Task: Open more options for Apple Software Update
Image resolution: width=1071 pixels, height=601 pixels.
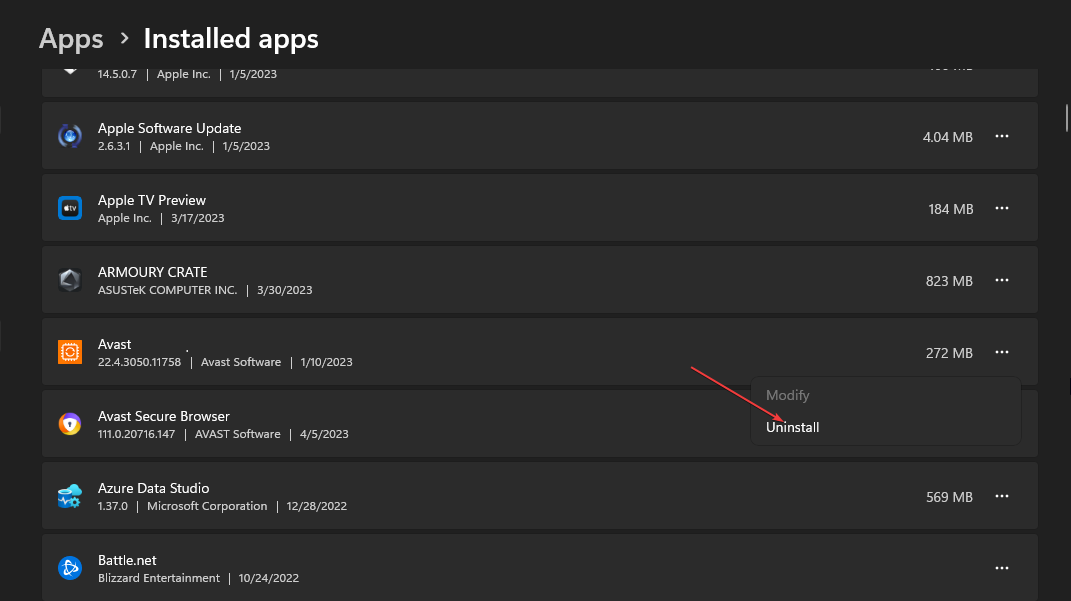Action: (1001, 137)
